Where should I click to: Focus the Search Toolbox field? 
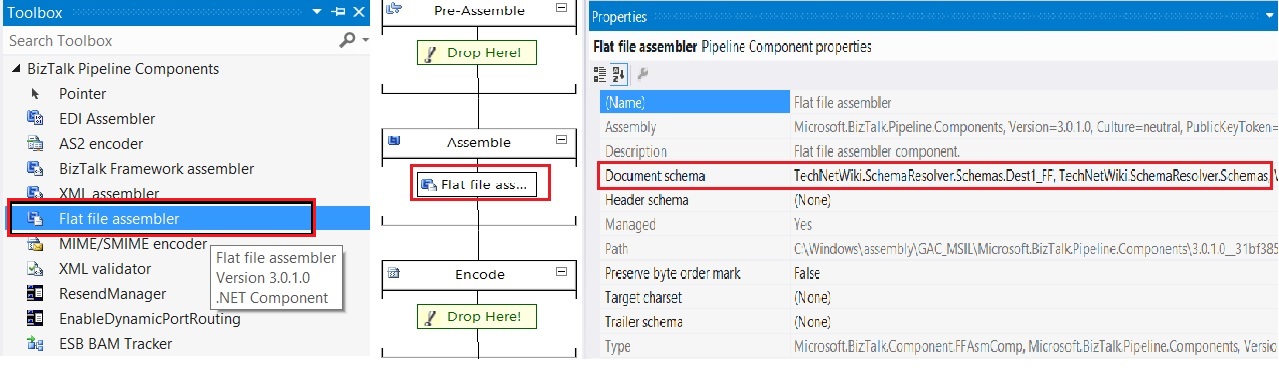click(170, 40)
